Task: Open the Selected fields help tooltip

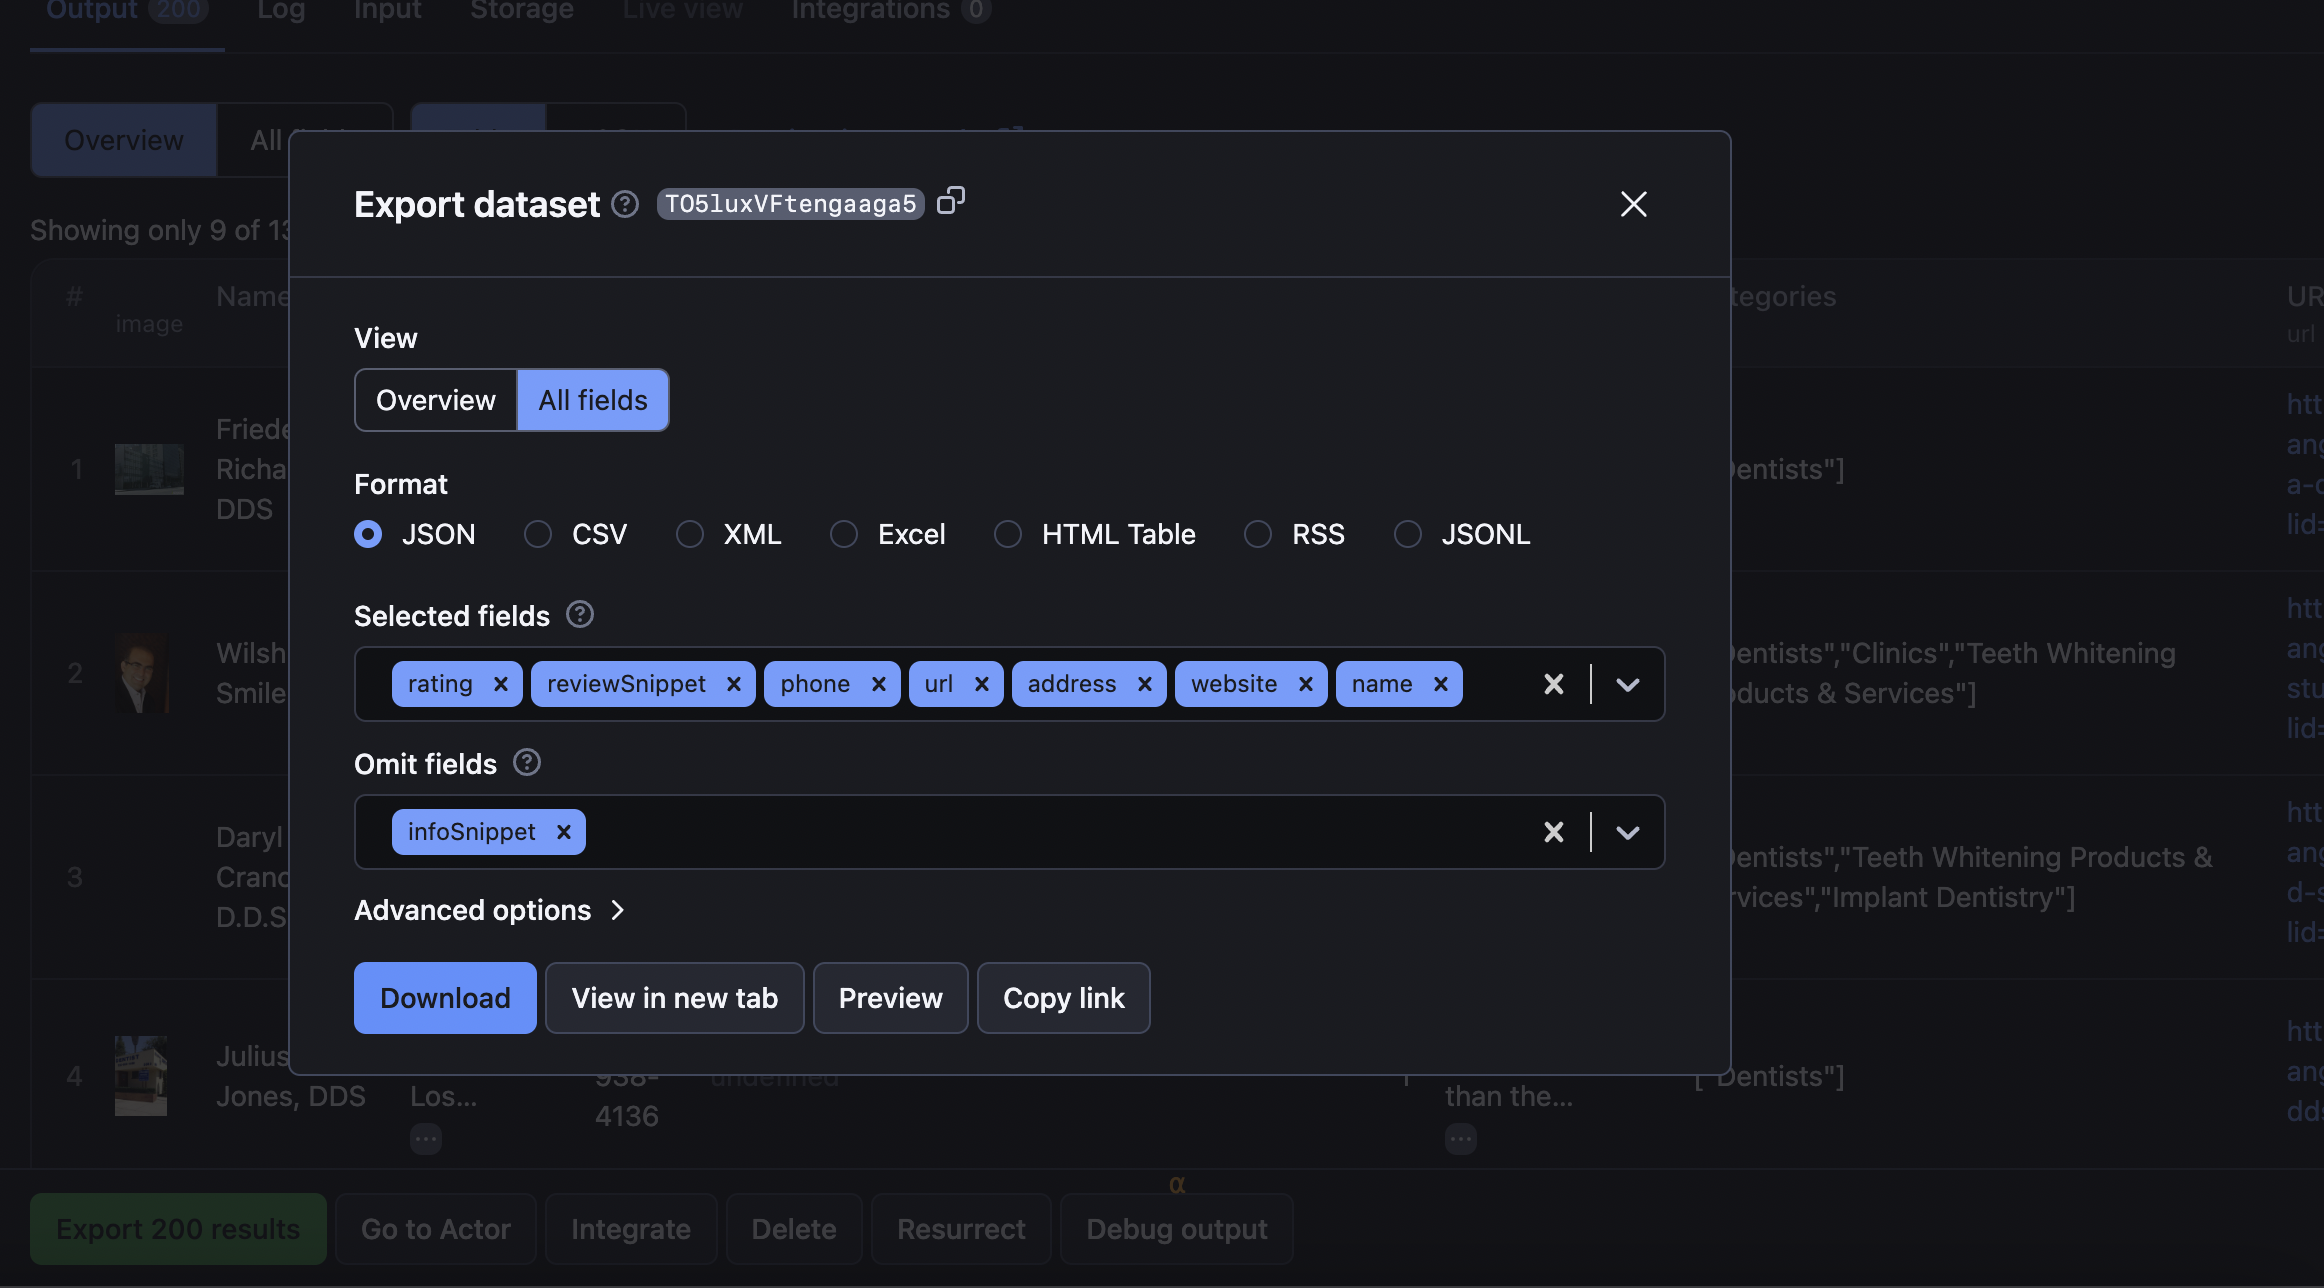Action: click(580, 614)
